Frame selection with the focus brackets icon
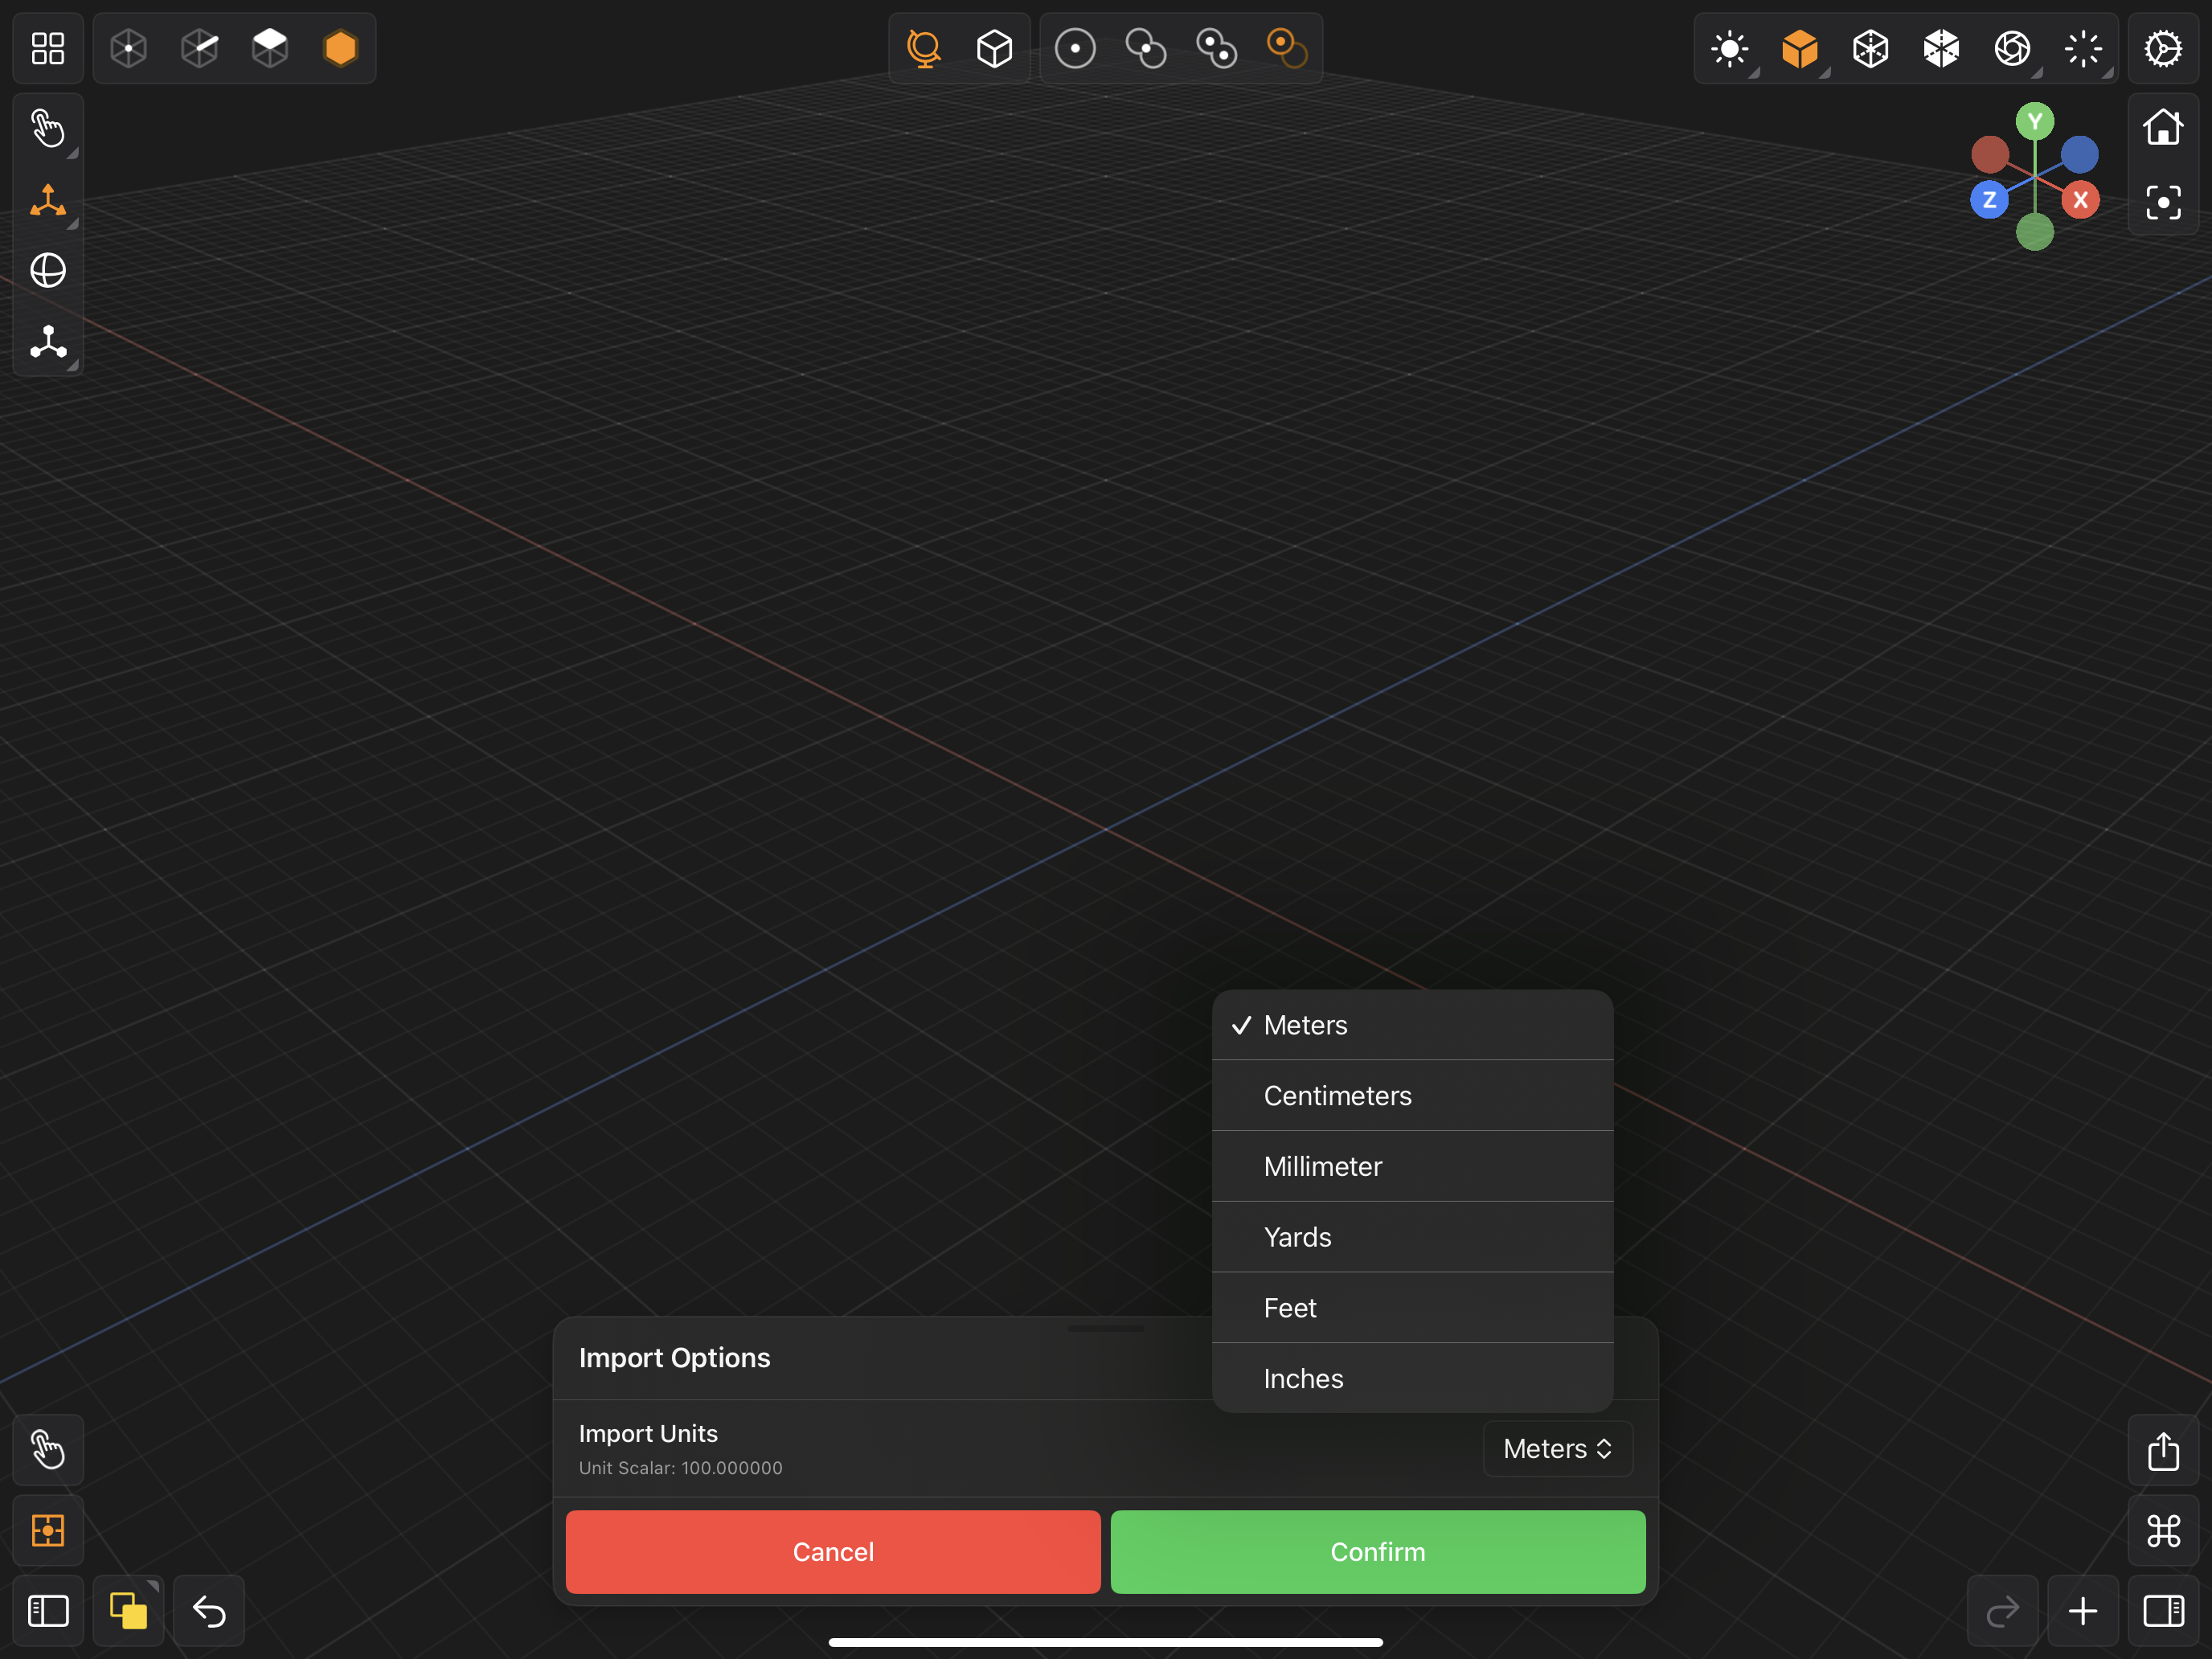The image size is (2212, 1659). point(2163,203)
